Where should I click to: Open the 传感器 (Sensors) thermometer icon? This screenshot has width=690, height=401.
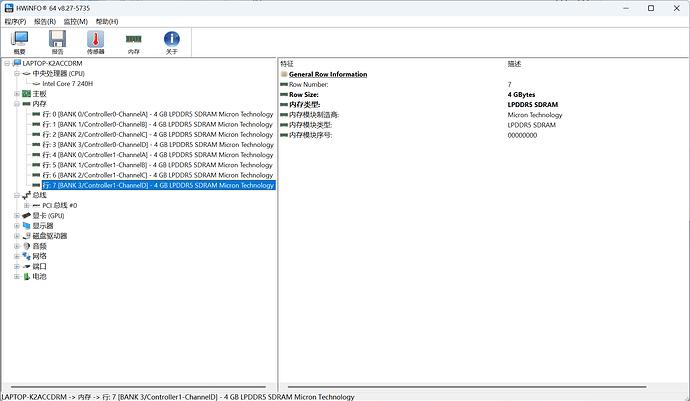tap(95, 42)
